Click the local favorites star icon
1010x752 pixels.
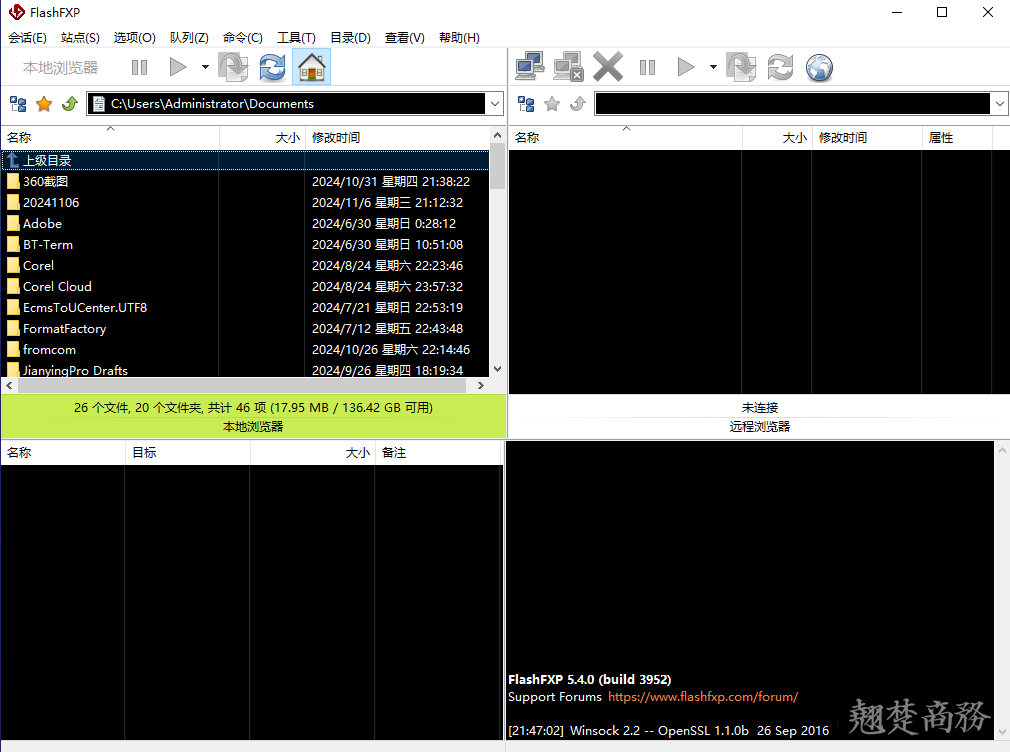click(x=44, y=104)
